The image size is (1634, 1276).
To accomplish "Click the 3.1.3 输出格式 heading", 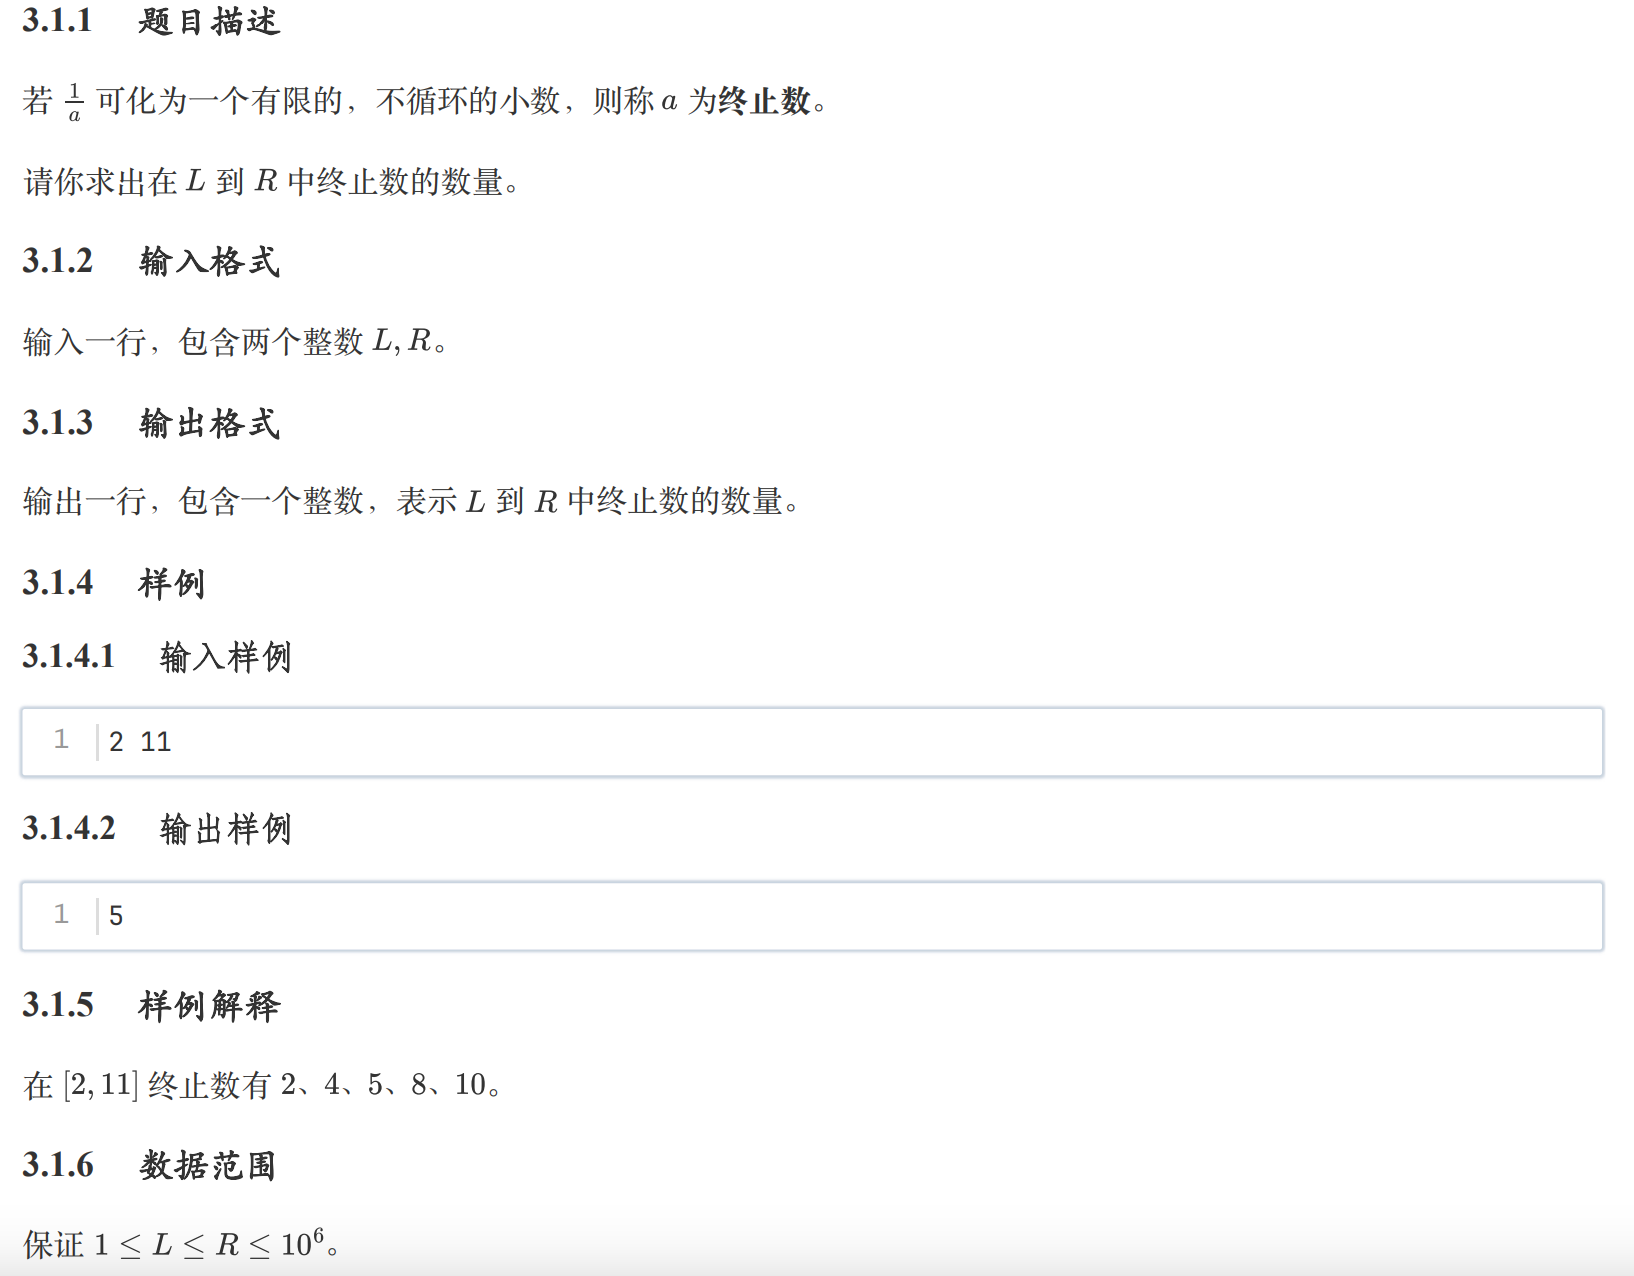I will (151, 423).
